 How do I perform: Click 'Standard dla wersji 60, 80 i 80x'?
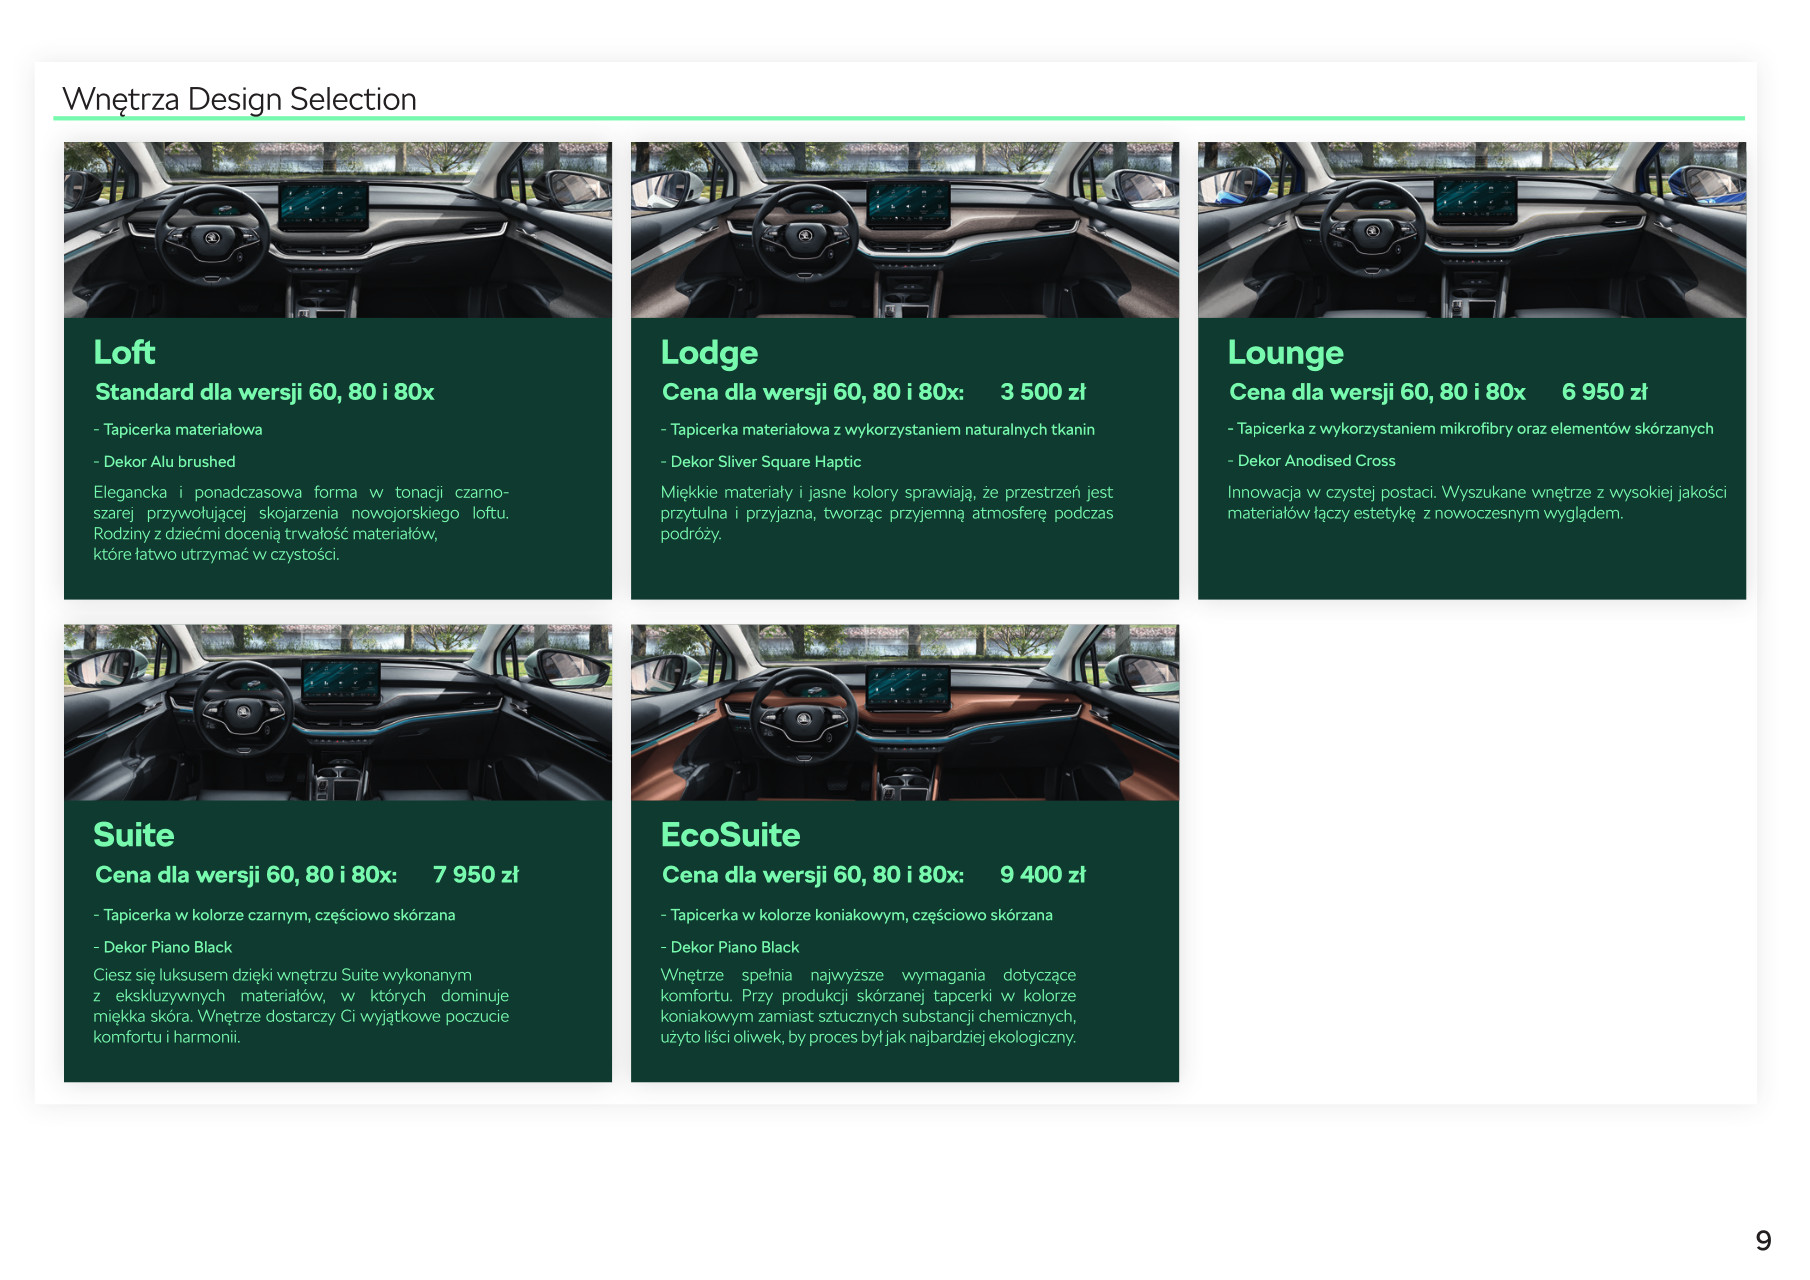point(264,392)
